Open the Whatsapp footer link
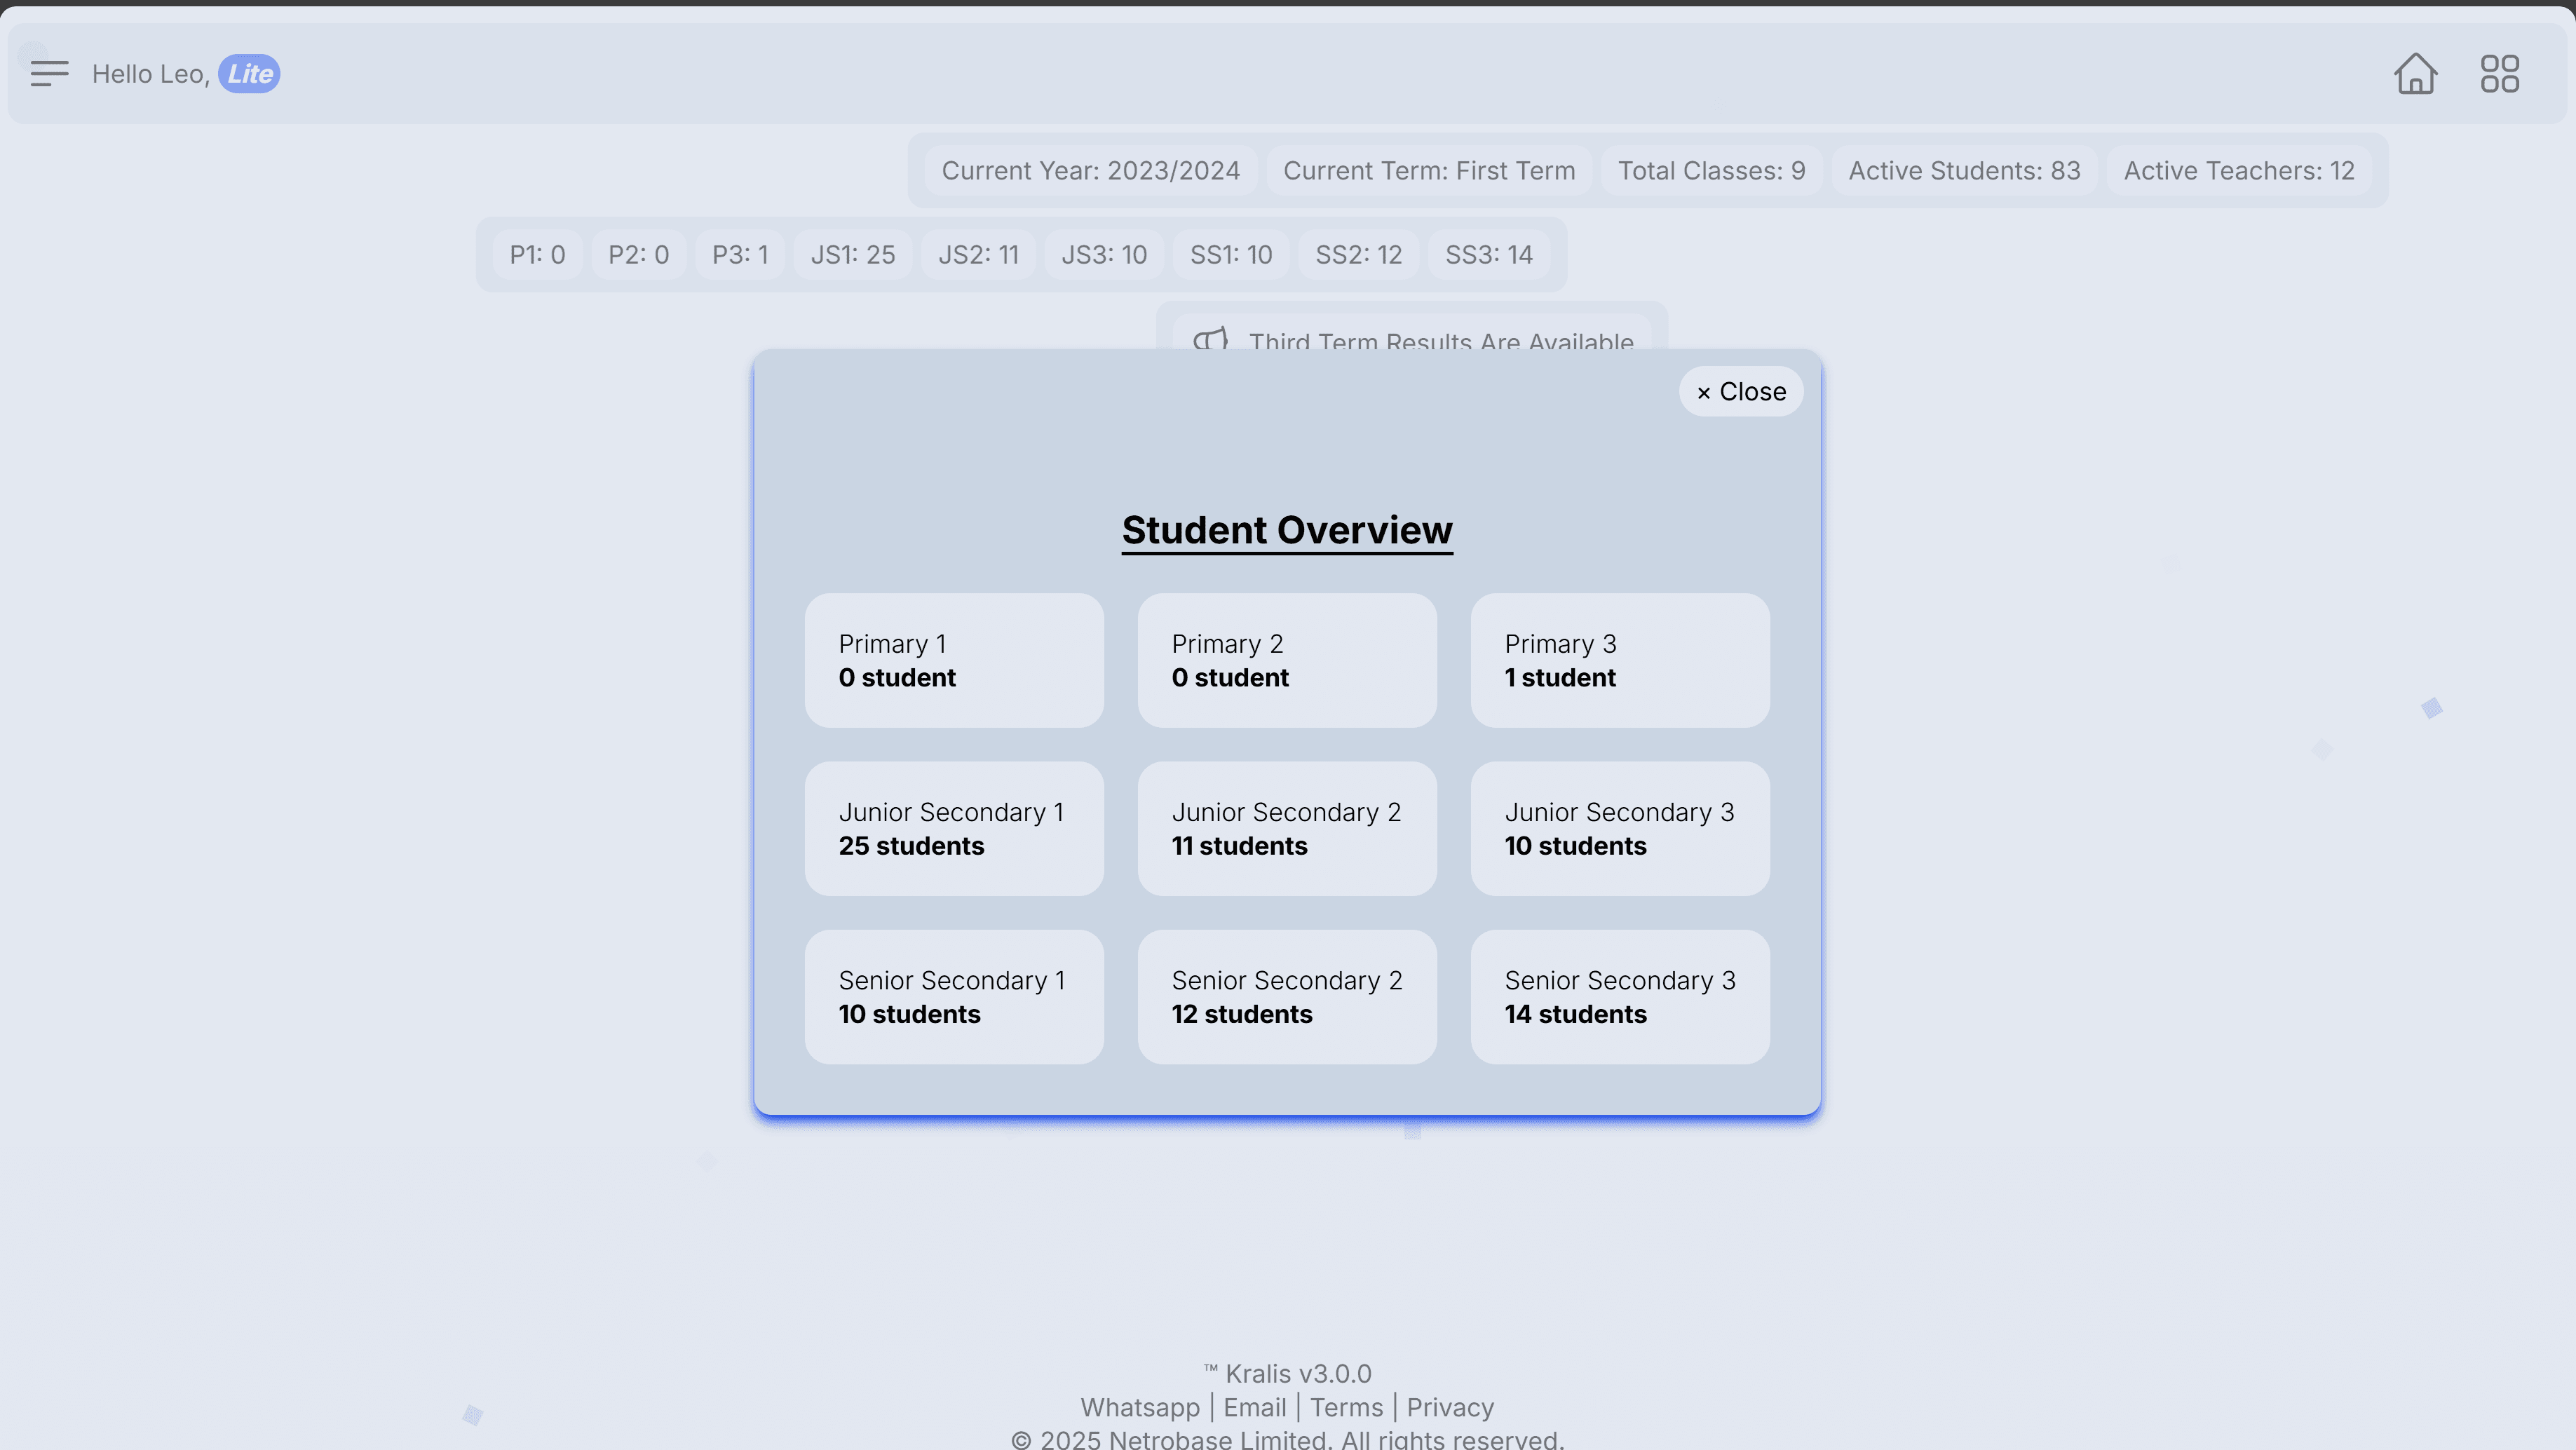The width and height of the screenshot is (2576, 1450). [x=1140, y=1407]
